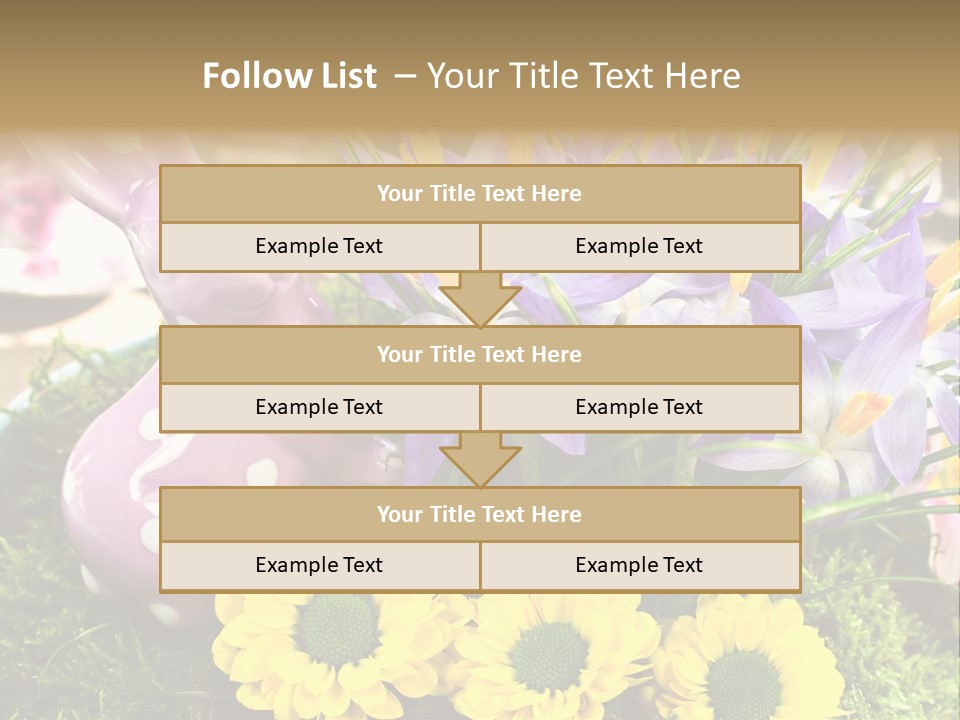Click the "Your Title Text Here" part of slide title

583,76
